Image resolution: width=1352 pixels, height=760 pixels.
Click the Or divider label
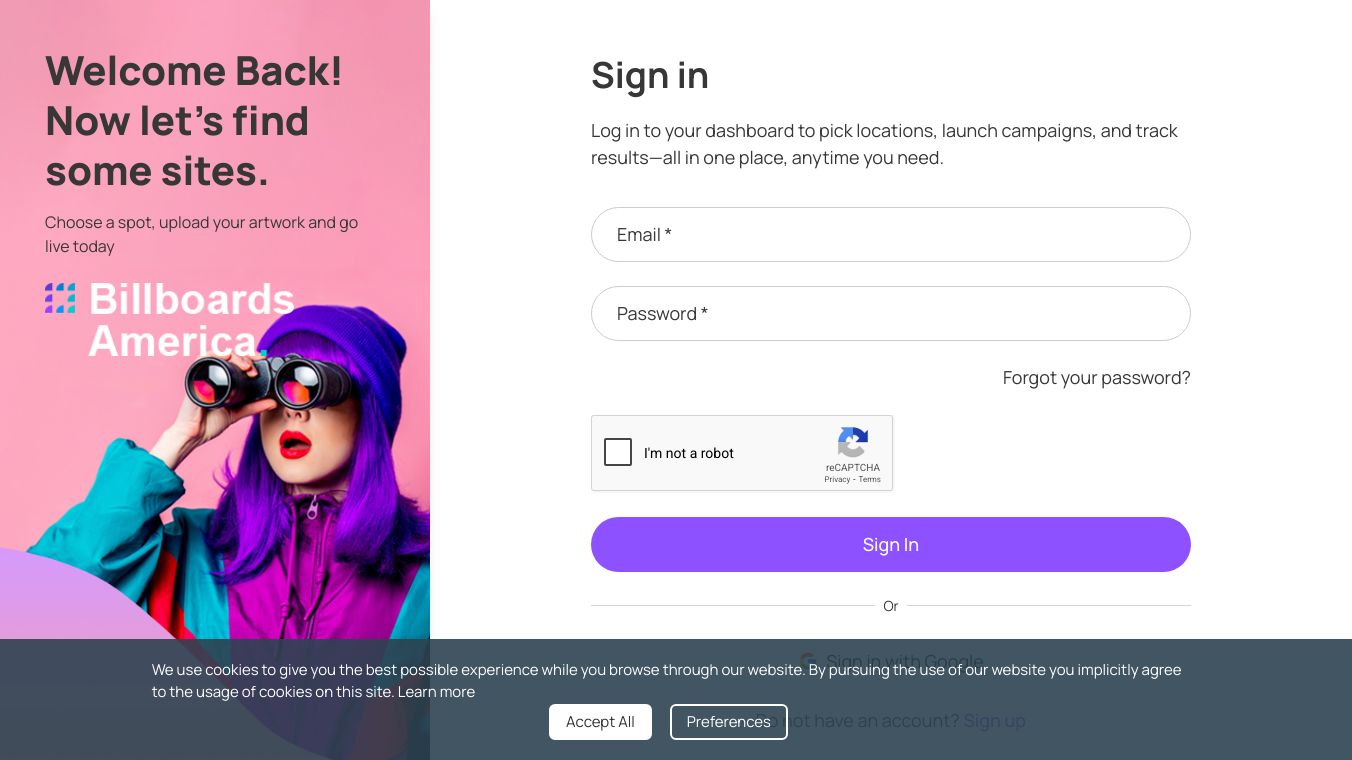tap(890, 606)
